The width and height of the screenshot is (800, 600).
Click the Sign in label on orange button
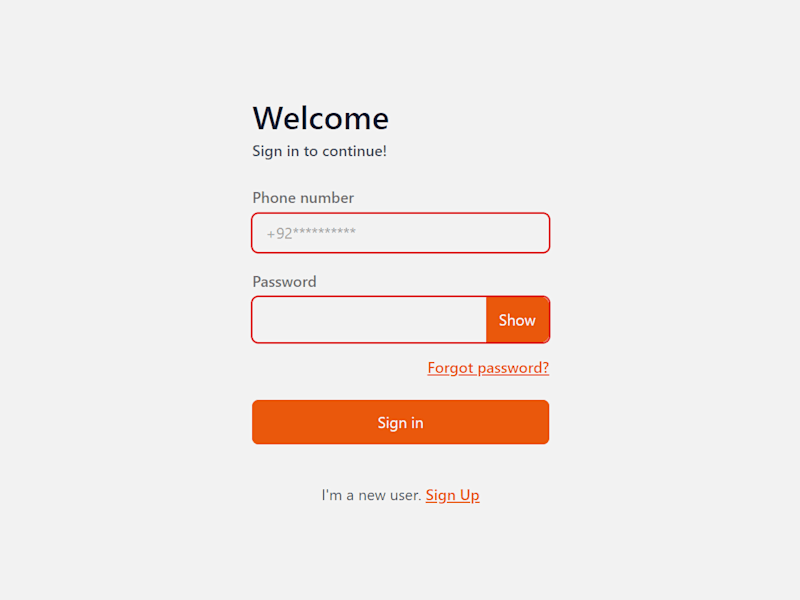401,423
